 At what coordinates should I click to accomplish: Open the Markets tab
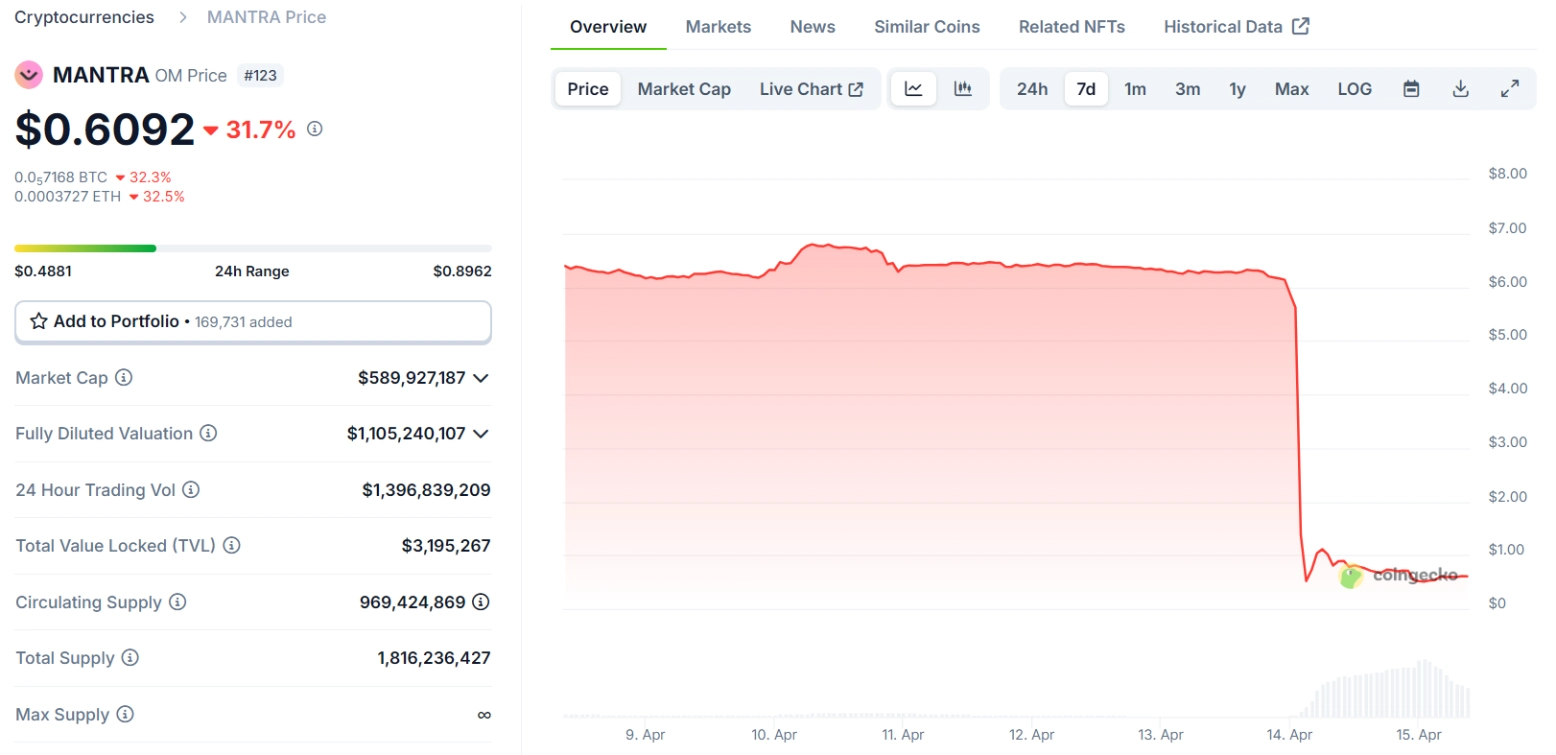point(718,27)
